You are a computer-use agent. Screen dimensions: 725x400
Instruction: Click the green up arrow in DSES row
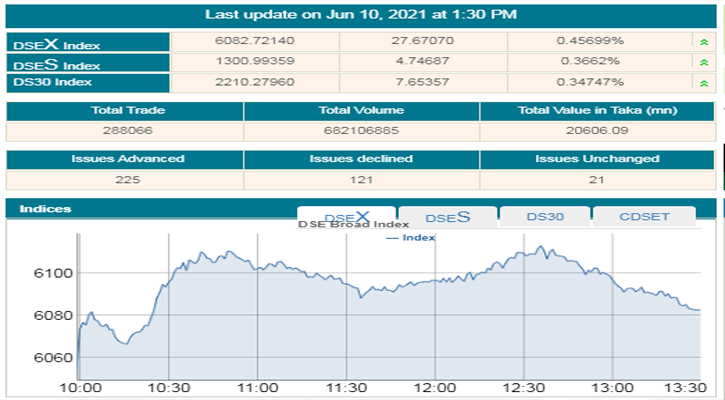(x=704, y=62)
